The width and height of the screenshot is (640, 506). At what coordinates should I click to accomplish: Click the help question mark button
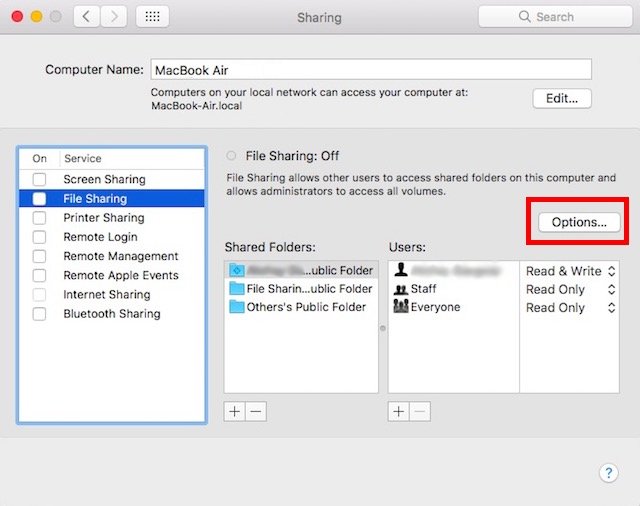(608, 473)
